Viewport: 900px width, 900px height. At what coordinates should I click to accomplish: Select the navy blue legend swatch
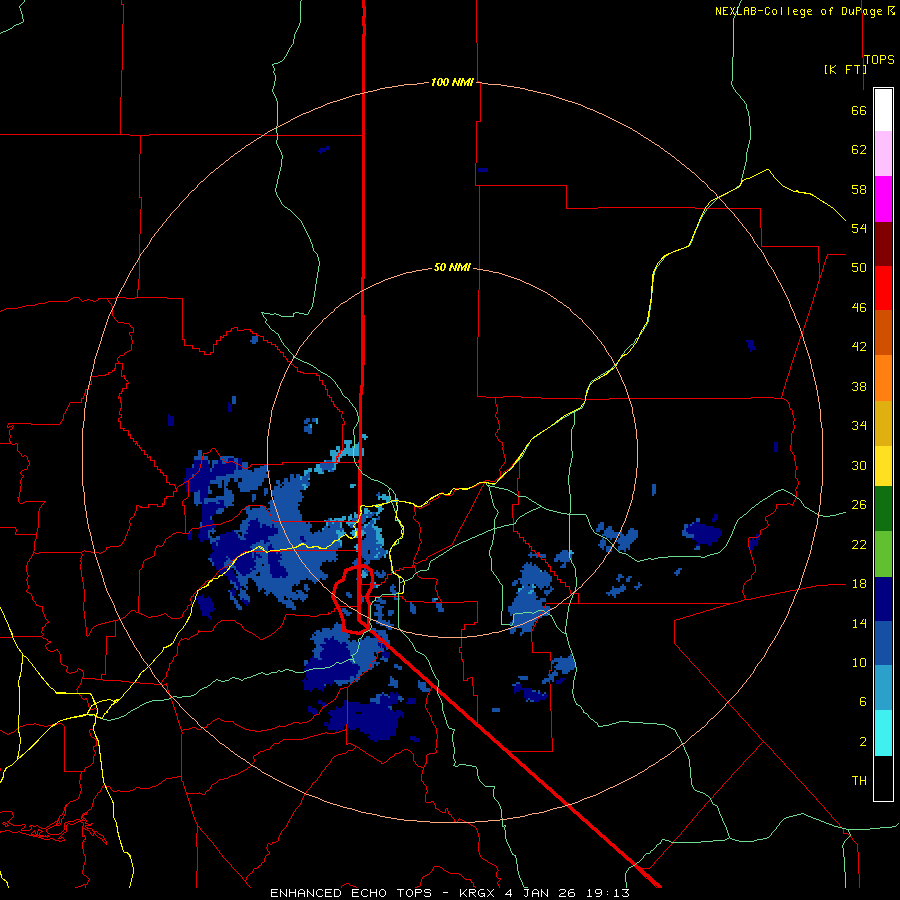tap(883, 599)
